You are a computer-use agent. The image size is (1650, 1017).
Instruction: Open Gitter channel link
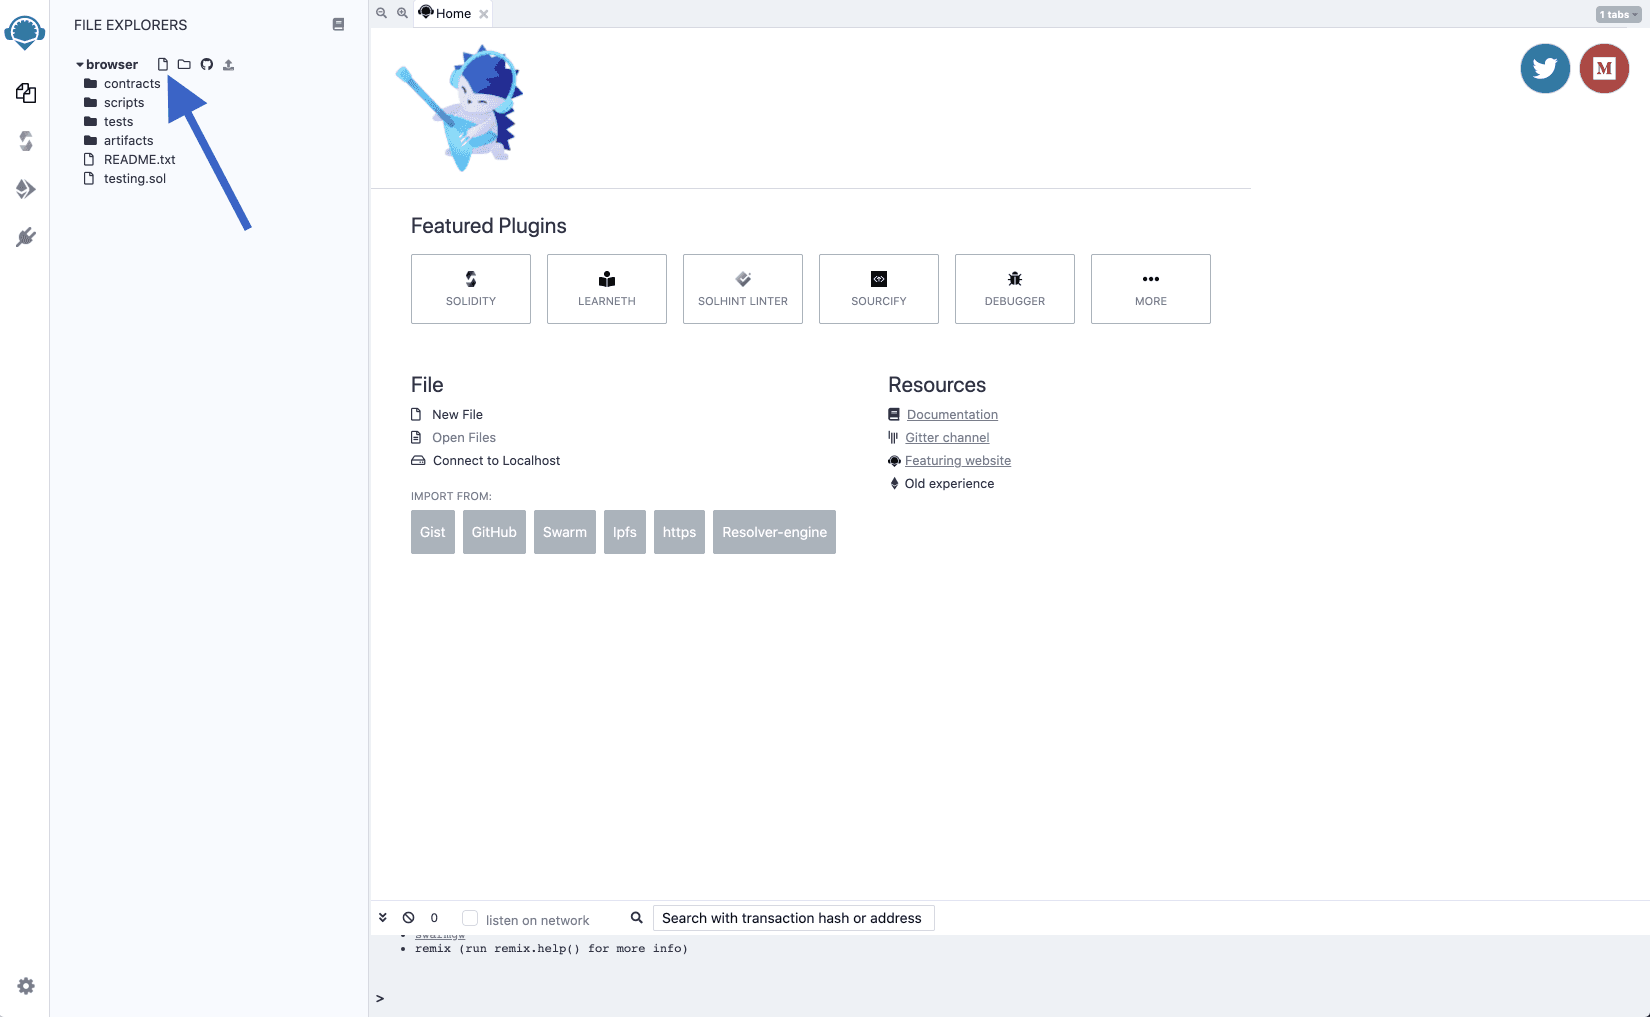pos(947,437)
